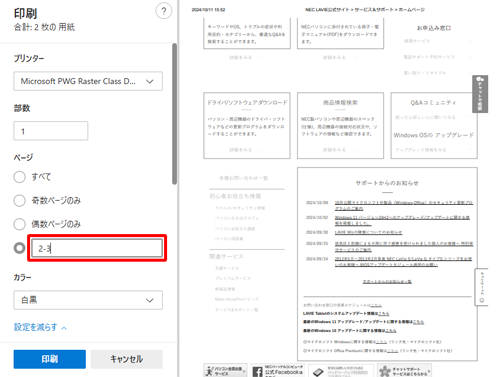This screenshot has height=377, width=500.
Task: Click ドライバ/ソフトウェアダウンロード heading in preview
Action: 247,103
